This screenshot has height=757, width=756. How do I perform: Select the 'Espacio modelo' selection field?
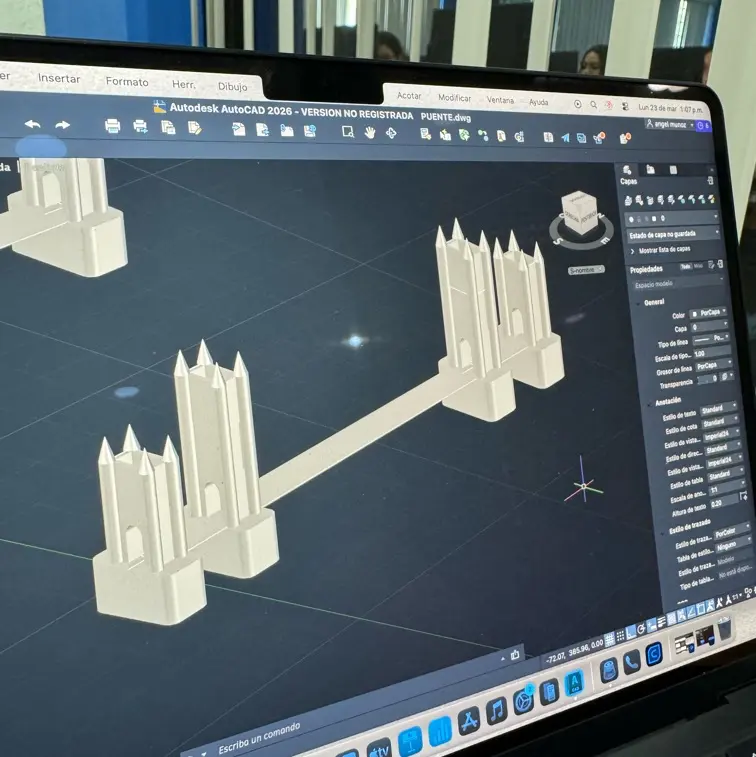[x=678, y=284]
